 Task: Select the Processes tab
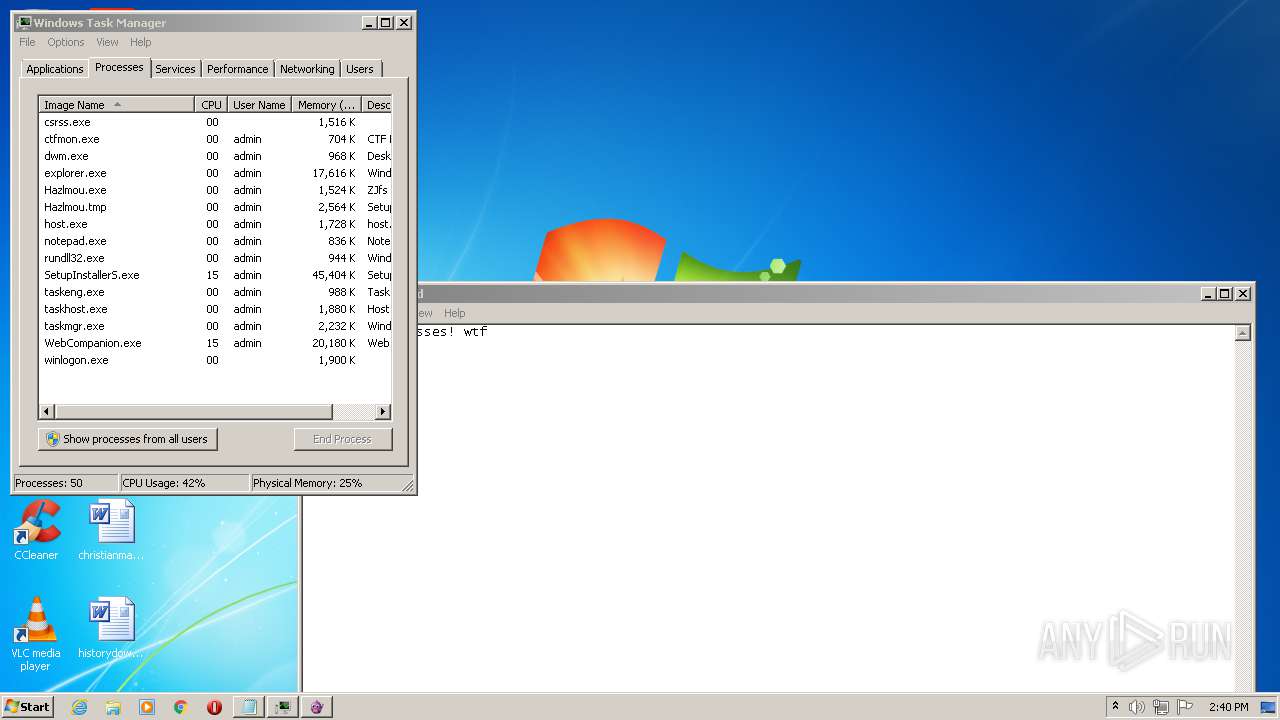[x=119, y=67]
